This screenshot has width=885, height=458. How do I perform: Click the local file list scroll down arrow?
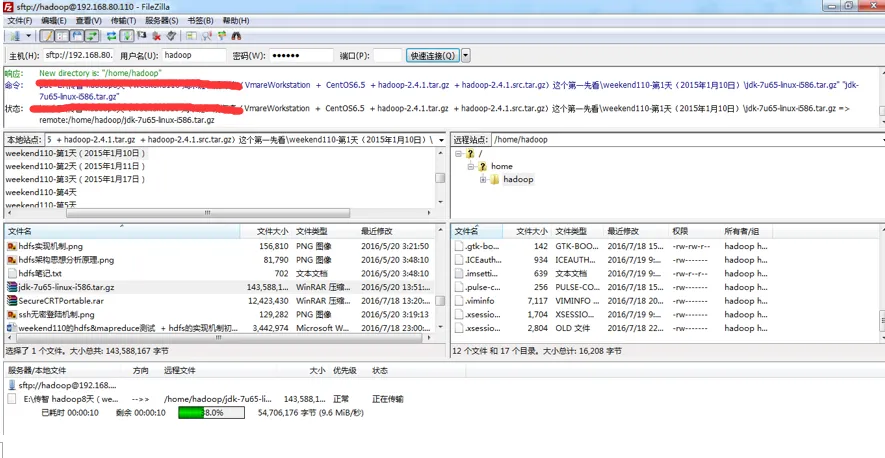(x=440, y=328)
